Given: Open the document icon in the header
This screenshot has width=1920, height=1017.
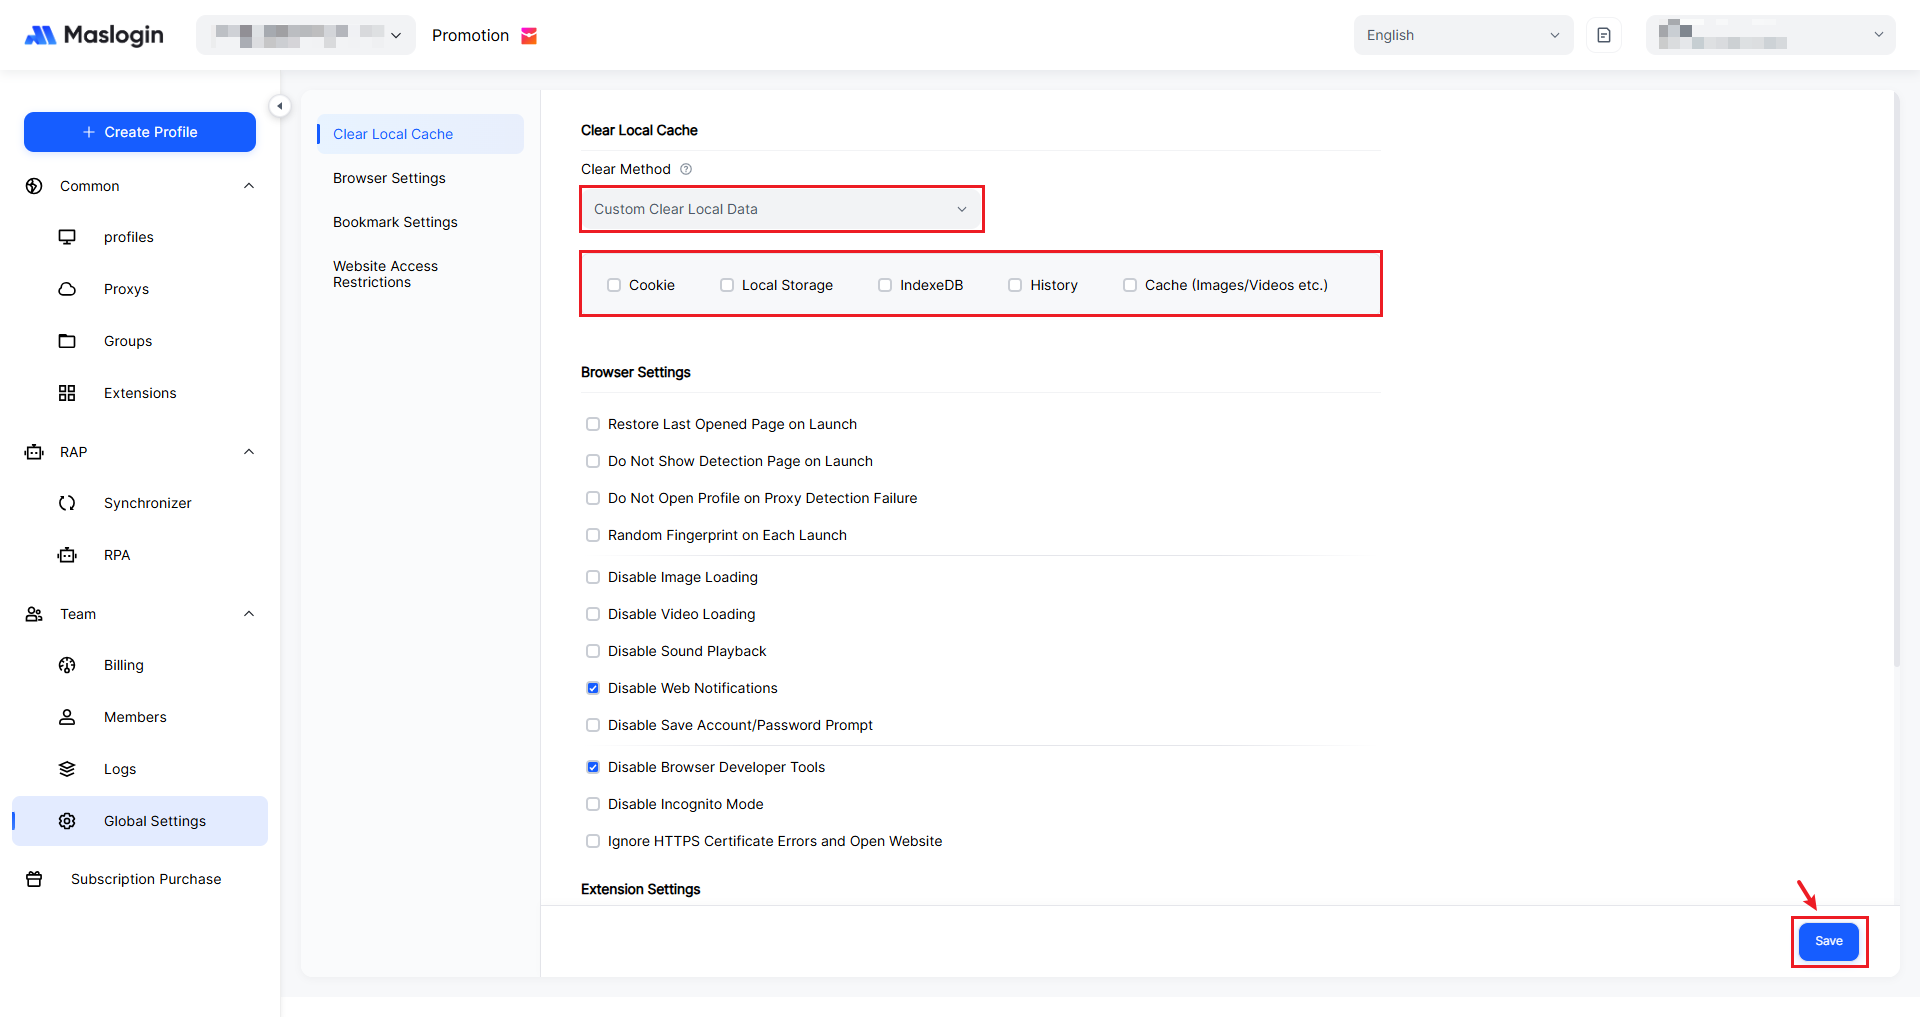Looking at the screenshot, I should pyautogui.click(x=1603, y=35).
